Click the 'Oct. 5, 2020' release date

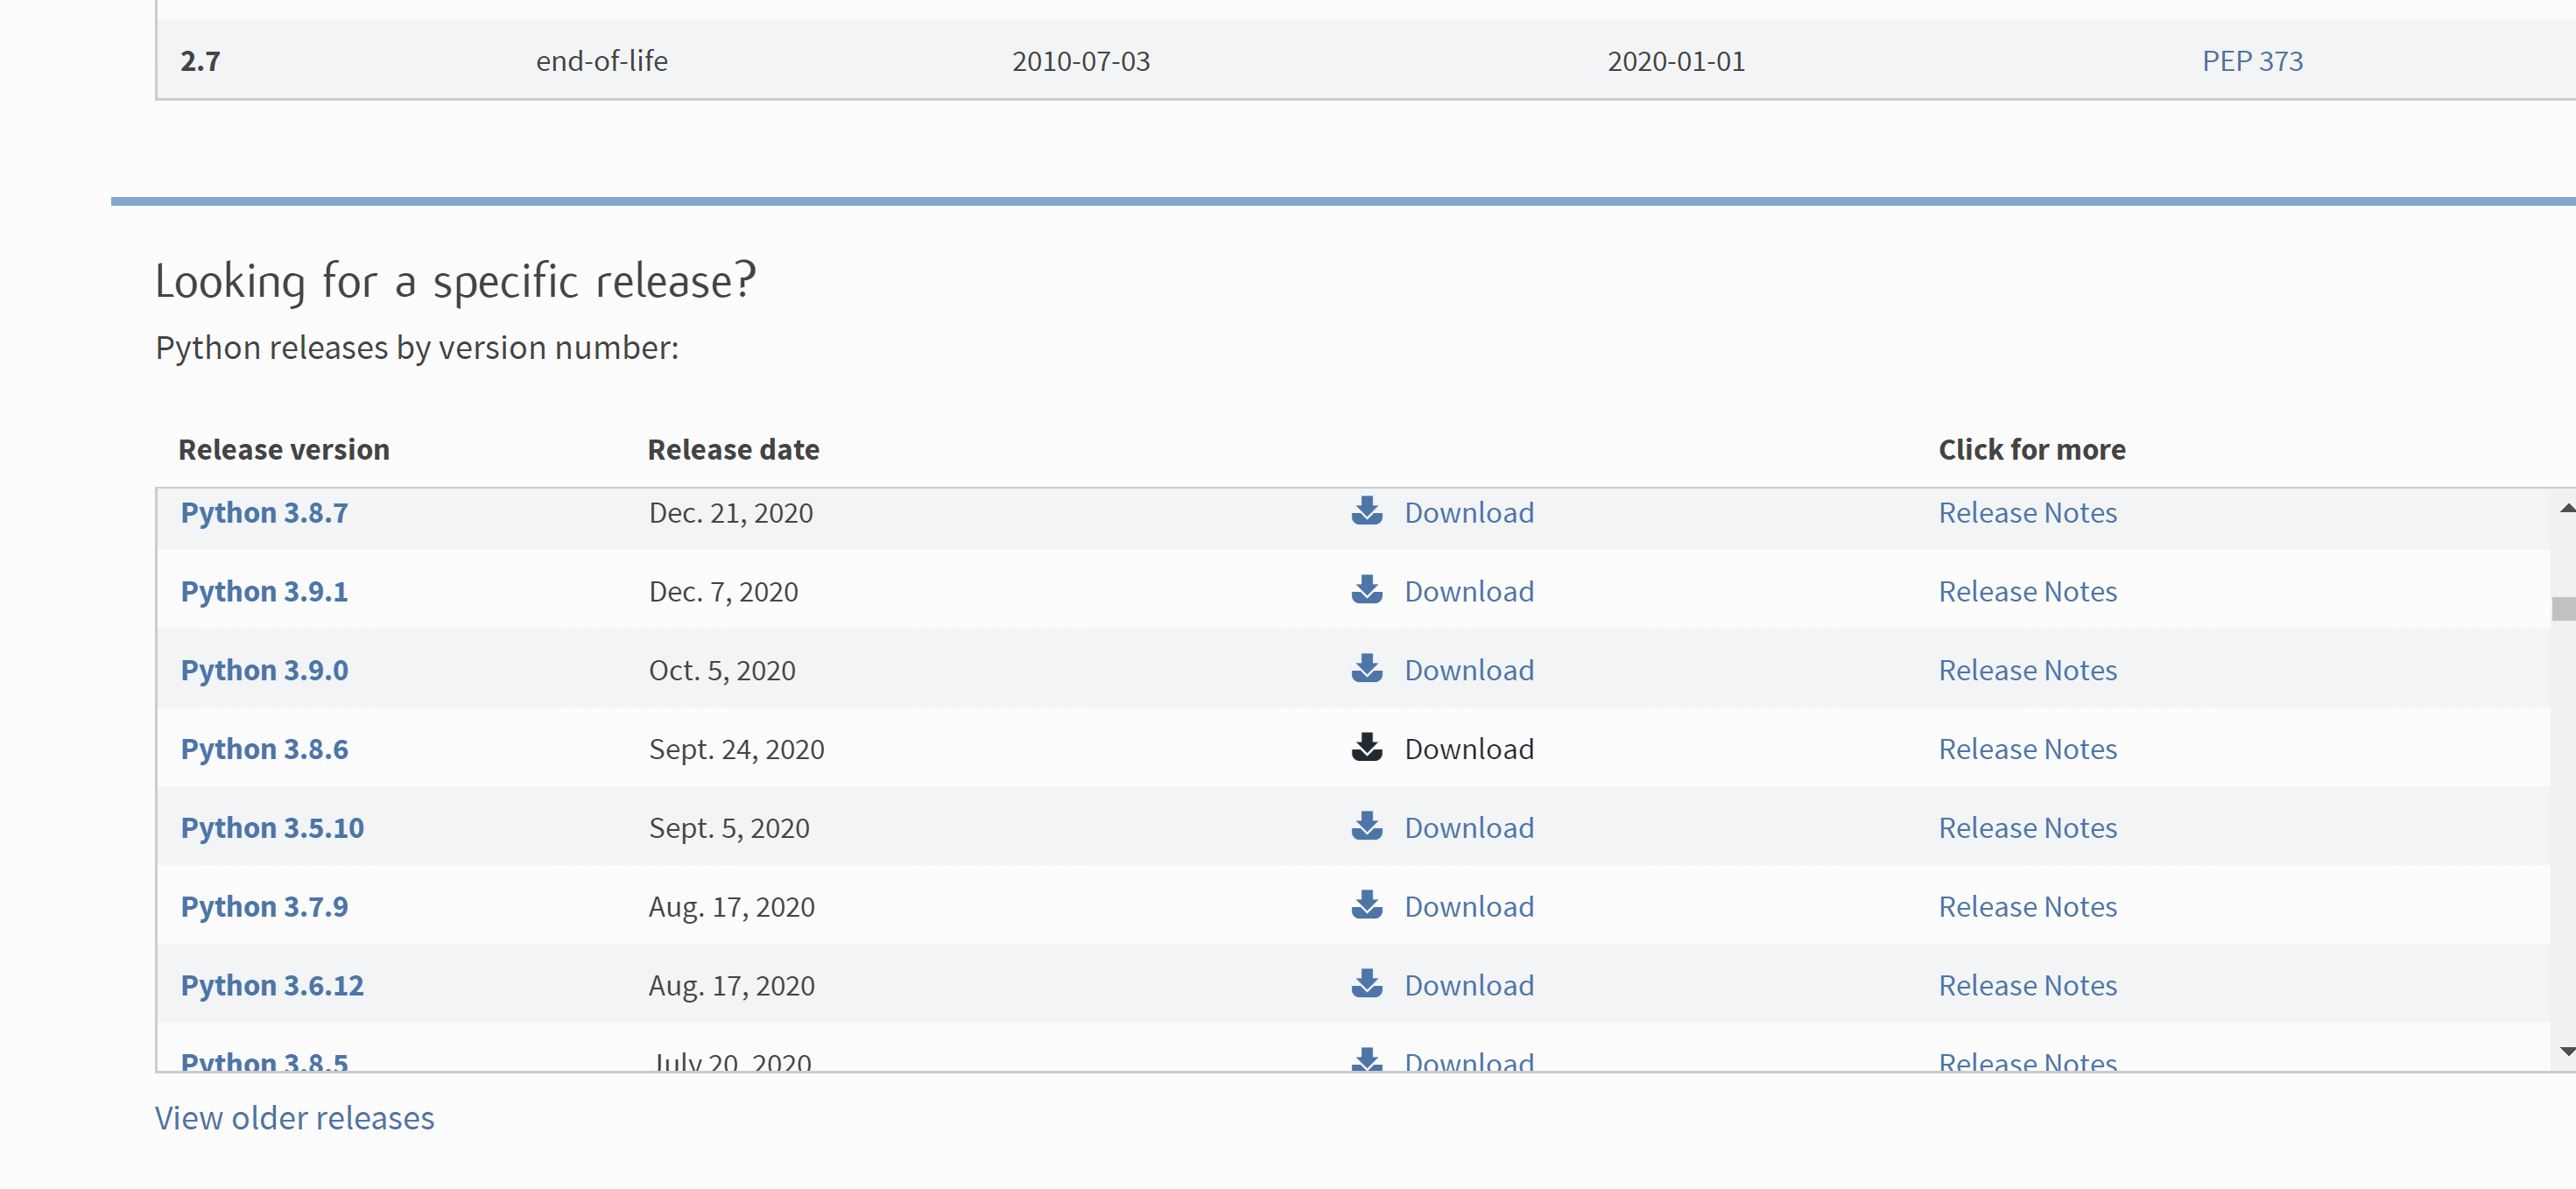pos(722,671)
